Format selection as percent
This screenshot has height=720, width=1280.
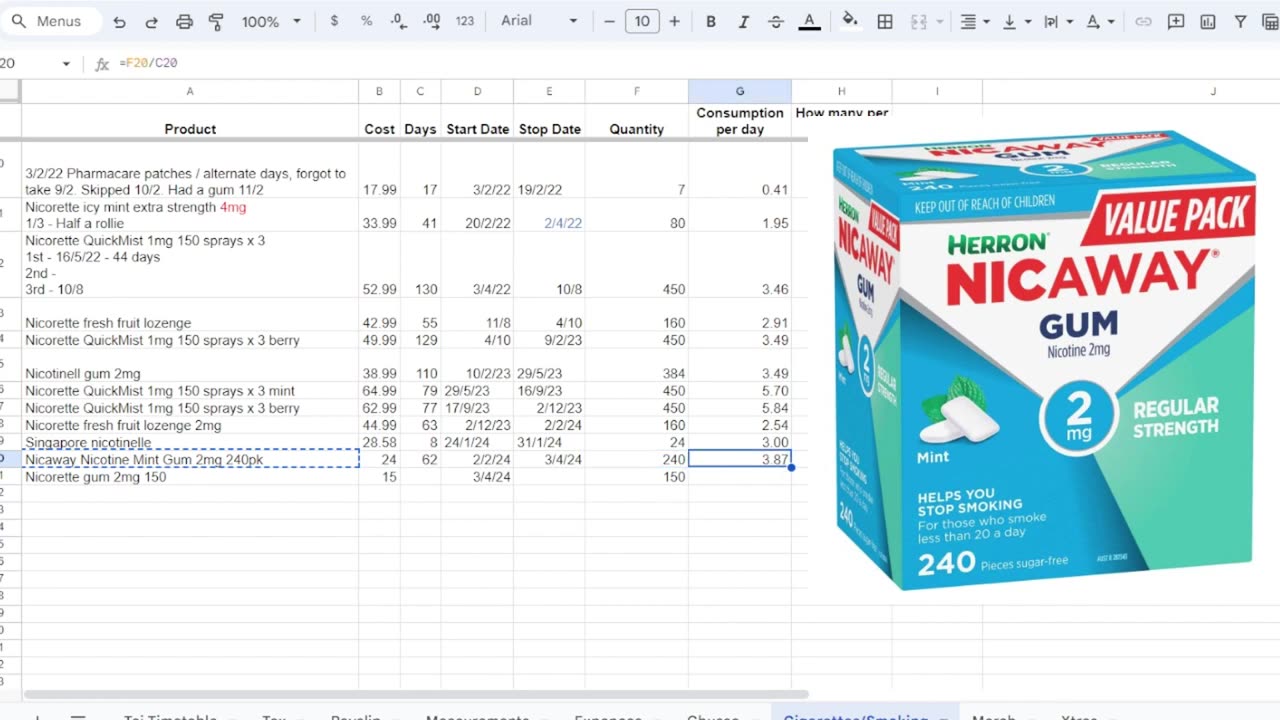coord(366,21)
